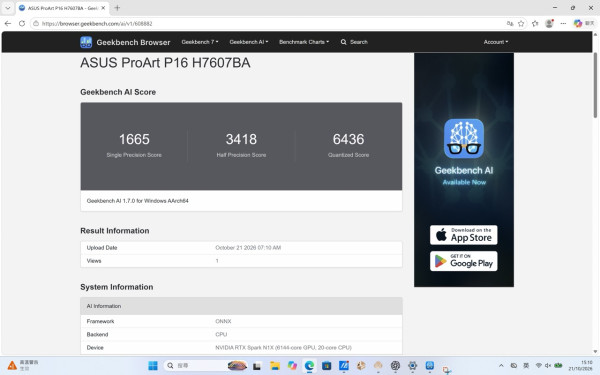600x375 pixels.
Task: Open the ChatGPT-style knot icon on taskbar
Action: click(x=395, y=366)
